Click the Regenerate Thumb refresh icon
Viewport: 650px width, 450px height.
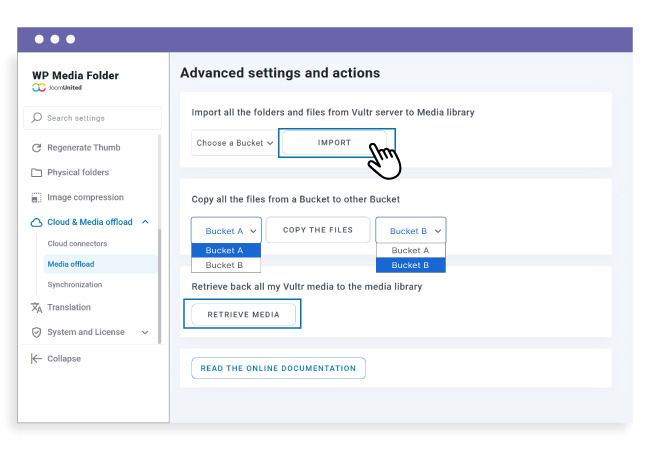[36, 148]
